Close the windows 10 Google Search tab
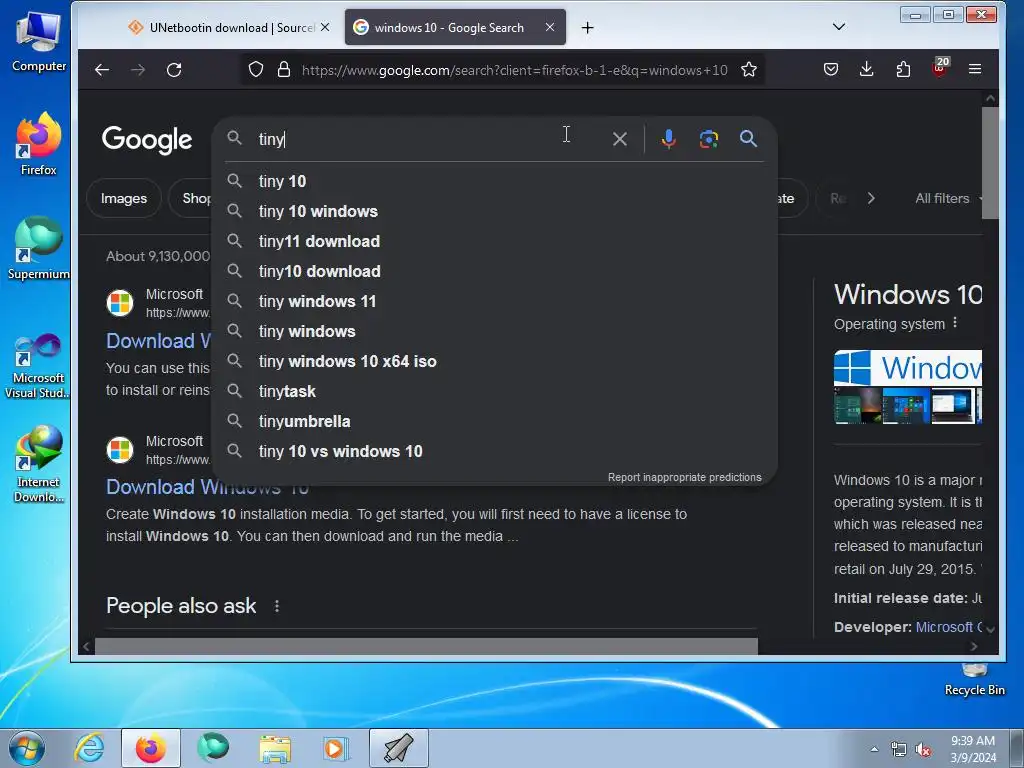1024x768 pixels. [550, 27]
